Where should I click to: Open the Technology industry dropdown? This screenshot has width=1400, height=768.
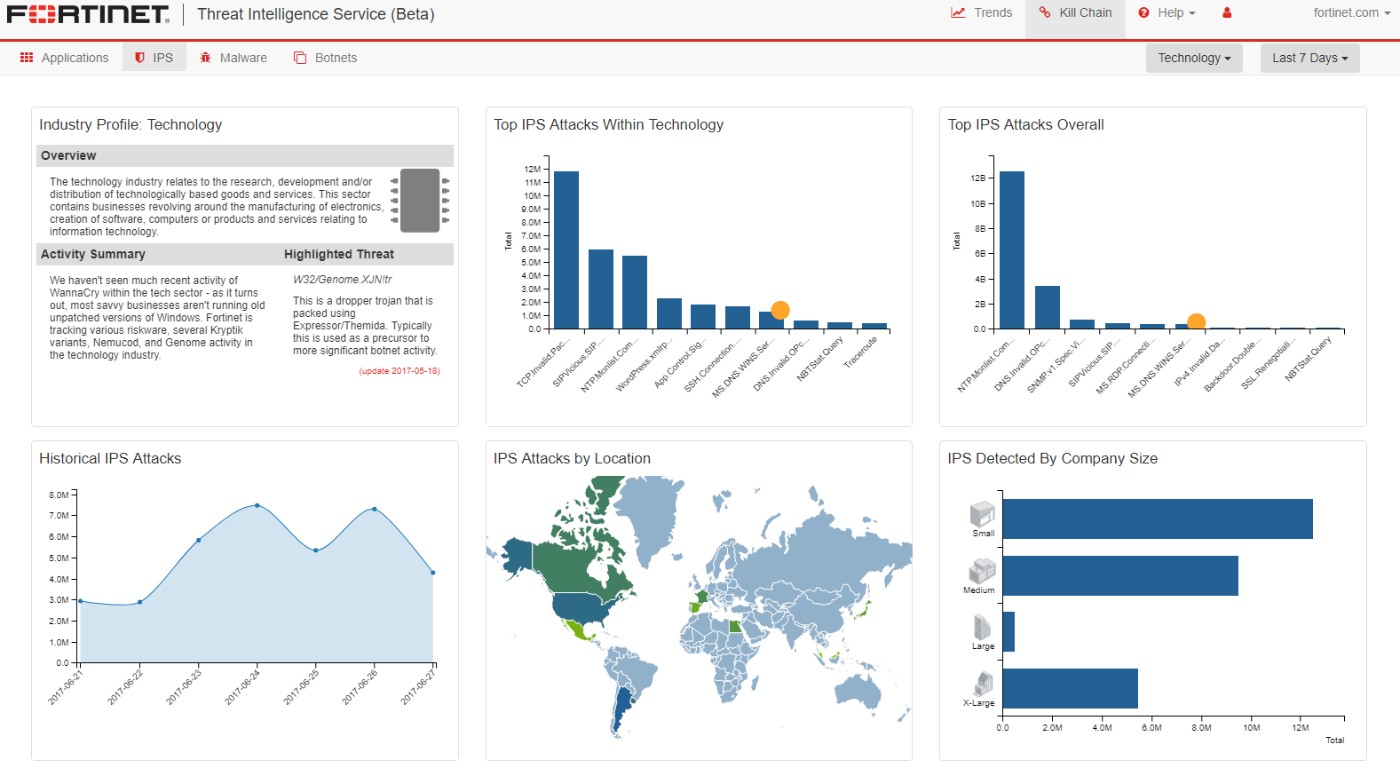pyautogui.click(x=1194, y=58)
